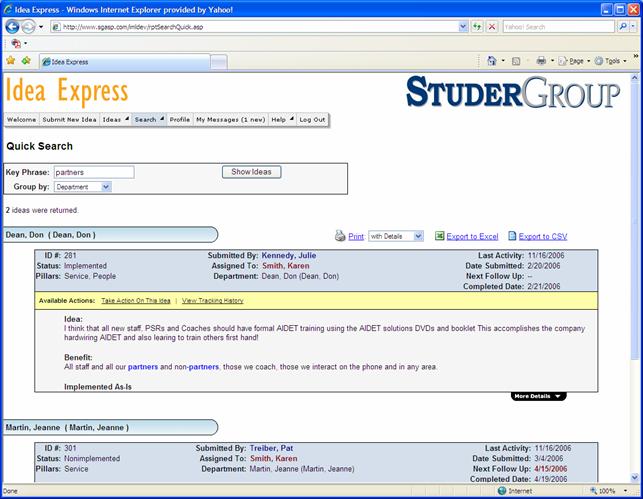Click the CSV document icon
This screenshot has width=643, height=499.
(x=512, y=236)
